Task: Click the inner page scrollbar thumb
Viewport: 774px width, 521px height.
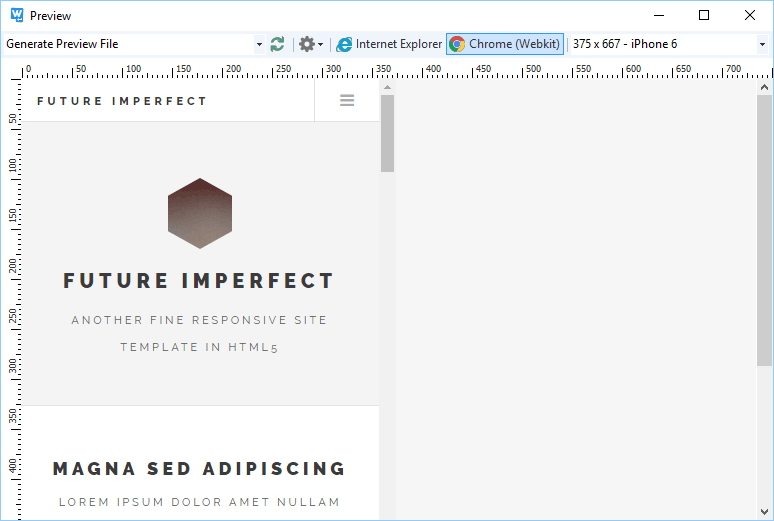Action: [x=387, y=133]
